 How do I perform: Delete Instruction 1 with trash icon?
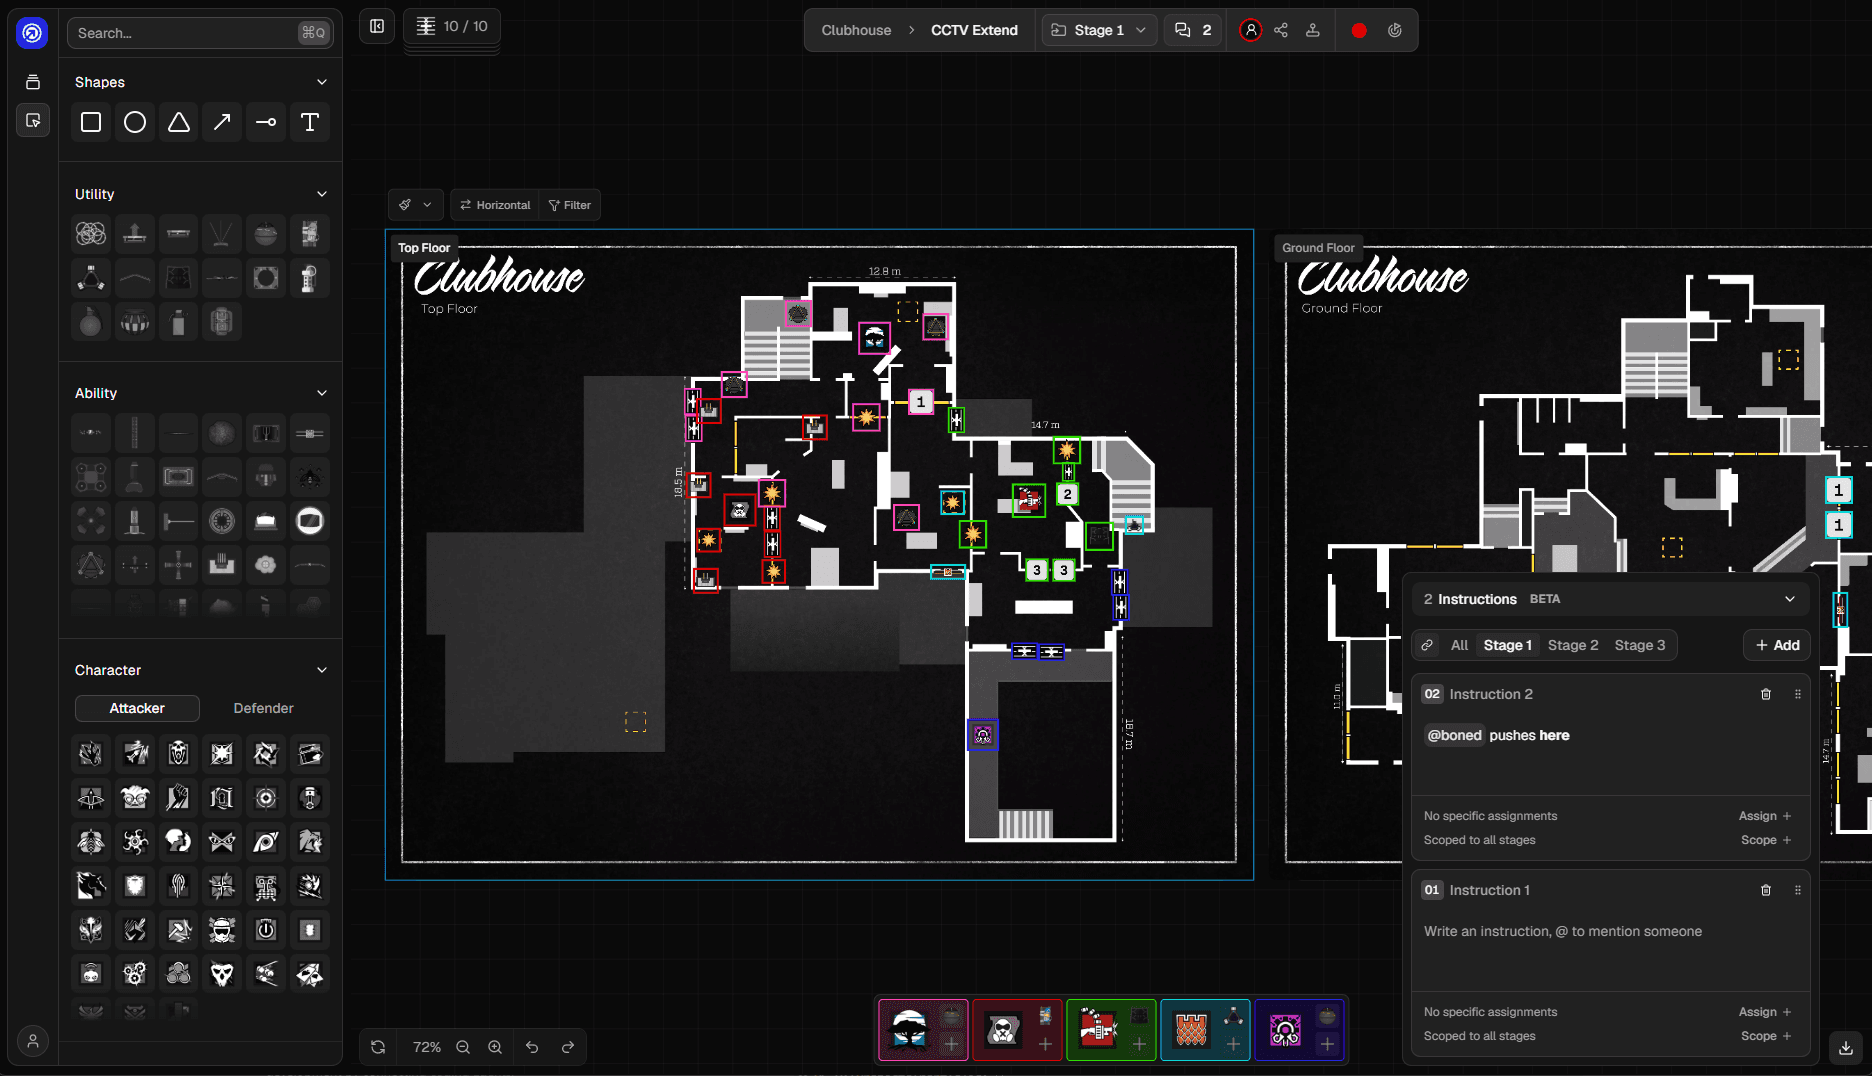point(1766,890)
